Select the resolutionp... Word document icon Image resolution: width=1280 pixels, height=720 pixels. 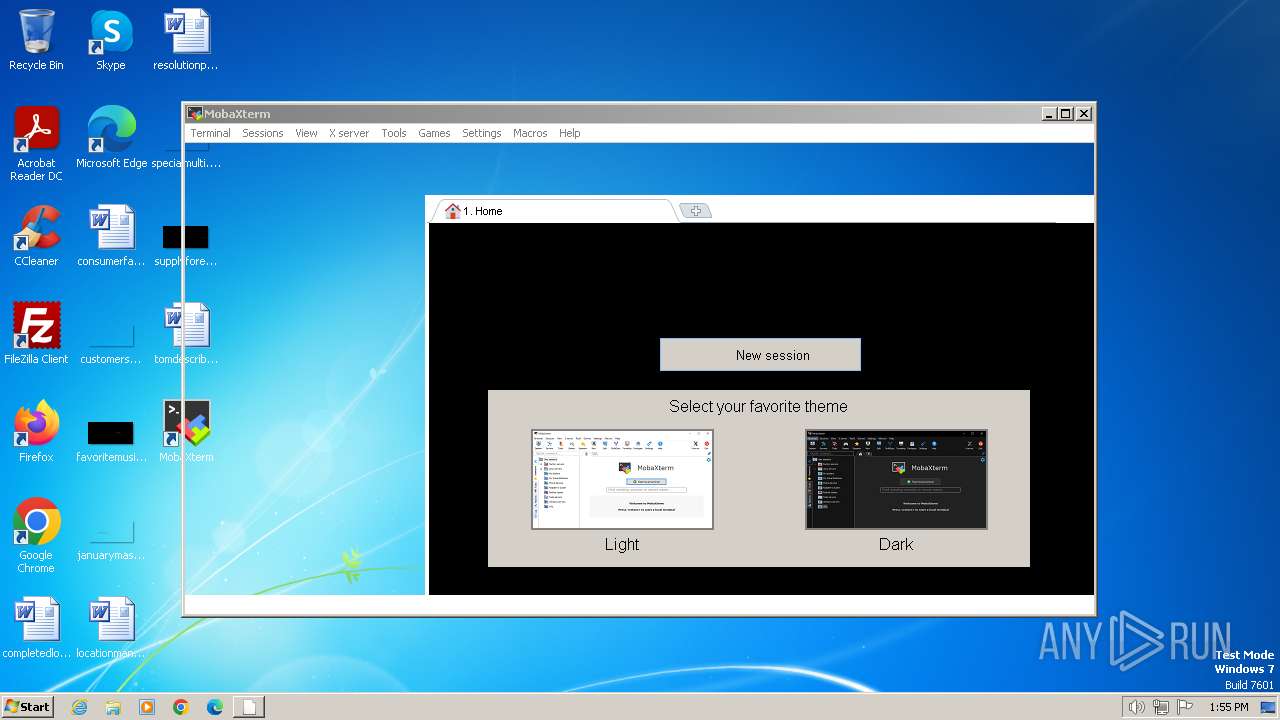(x=185, y=41)
